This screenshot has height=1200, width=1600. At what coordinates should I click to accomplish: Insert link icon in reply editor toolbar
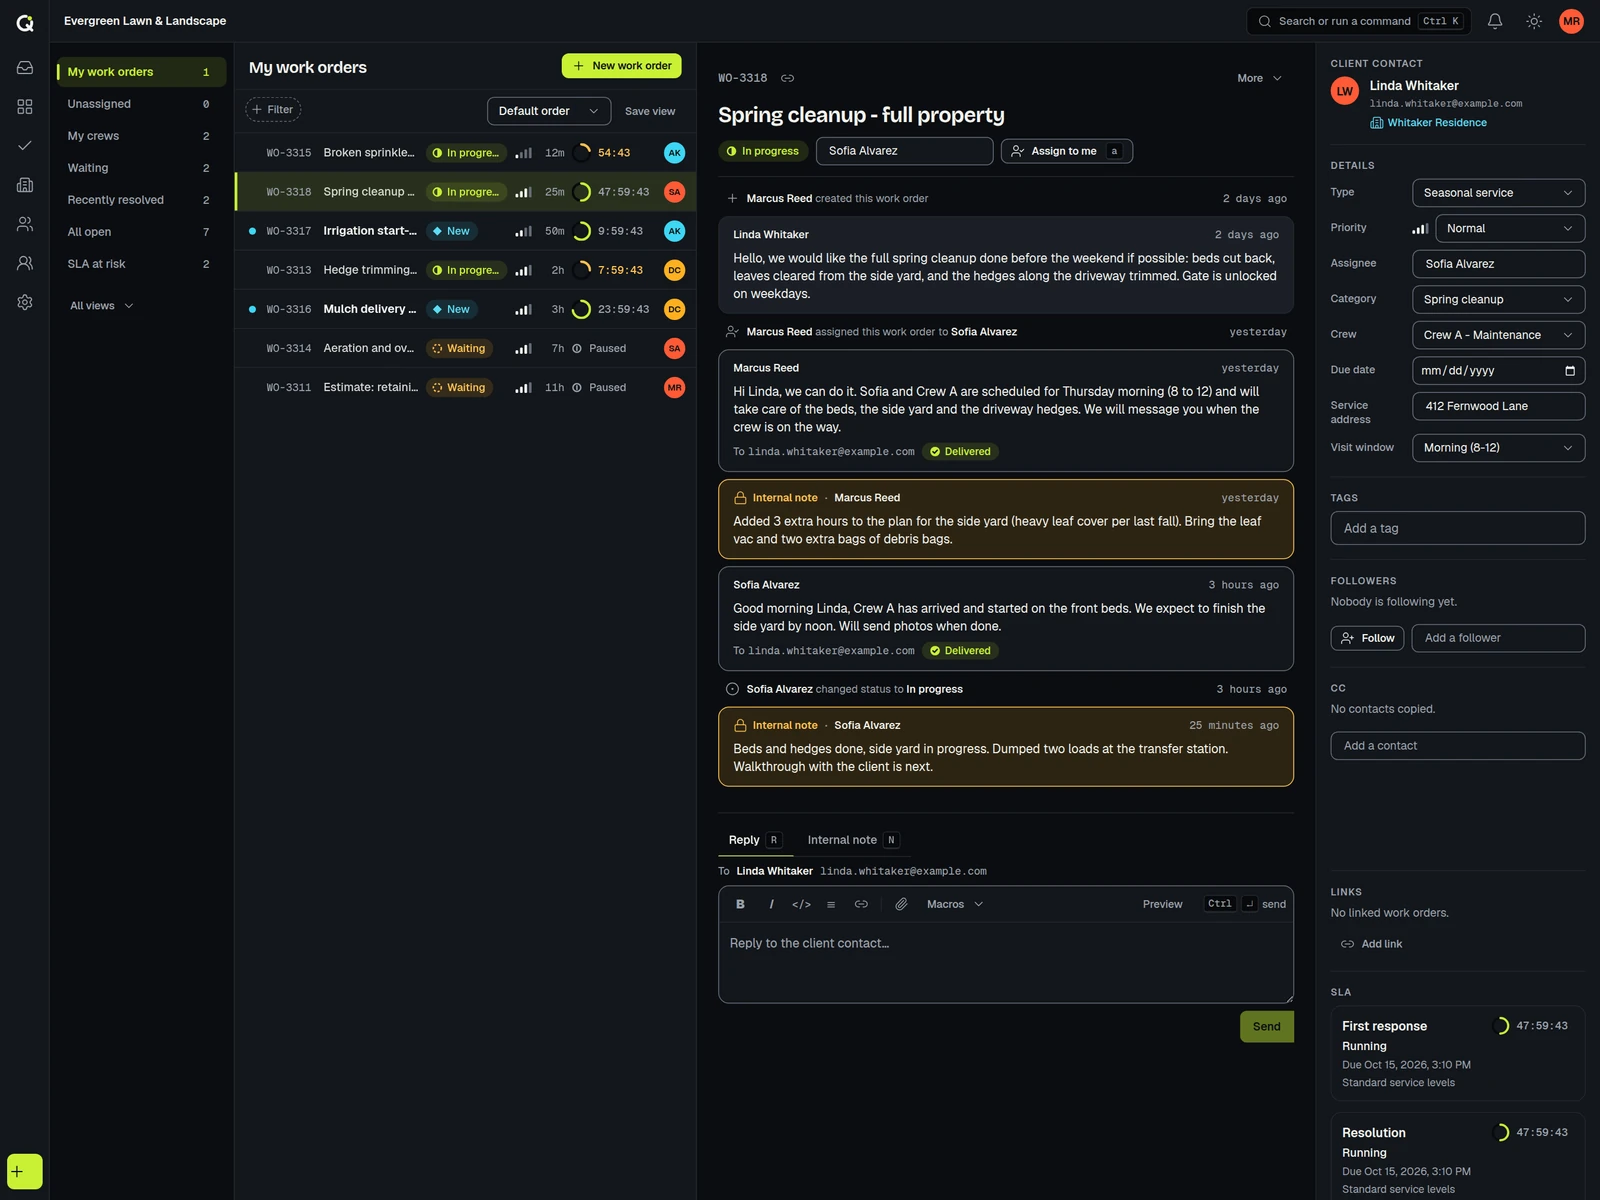coord(861,904)
